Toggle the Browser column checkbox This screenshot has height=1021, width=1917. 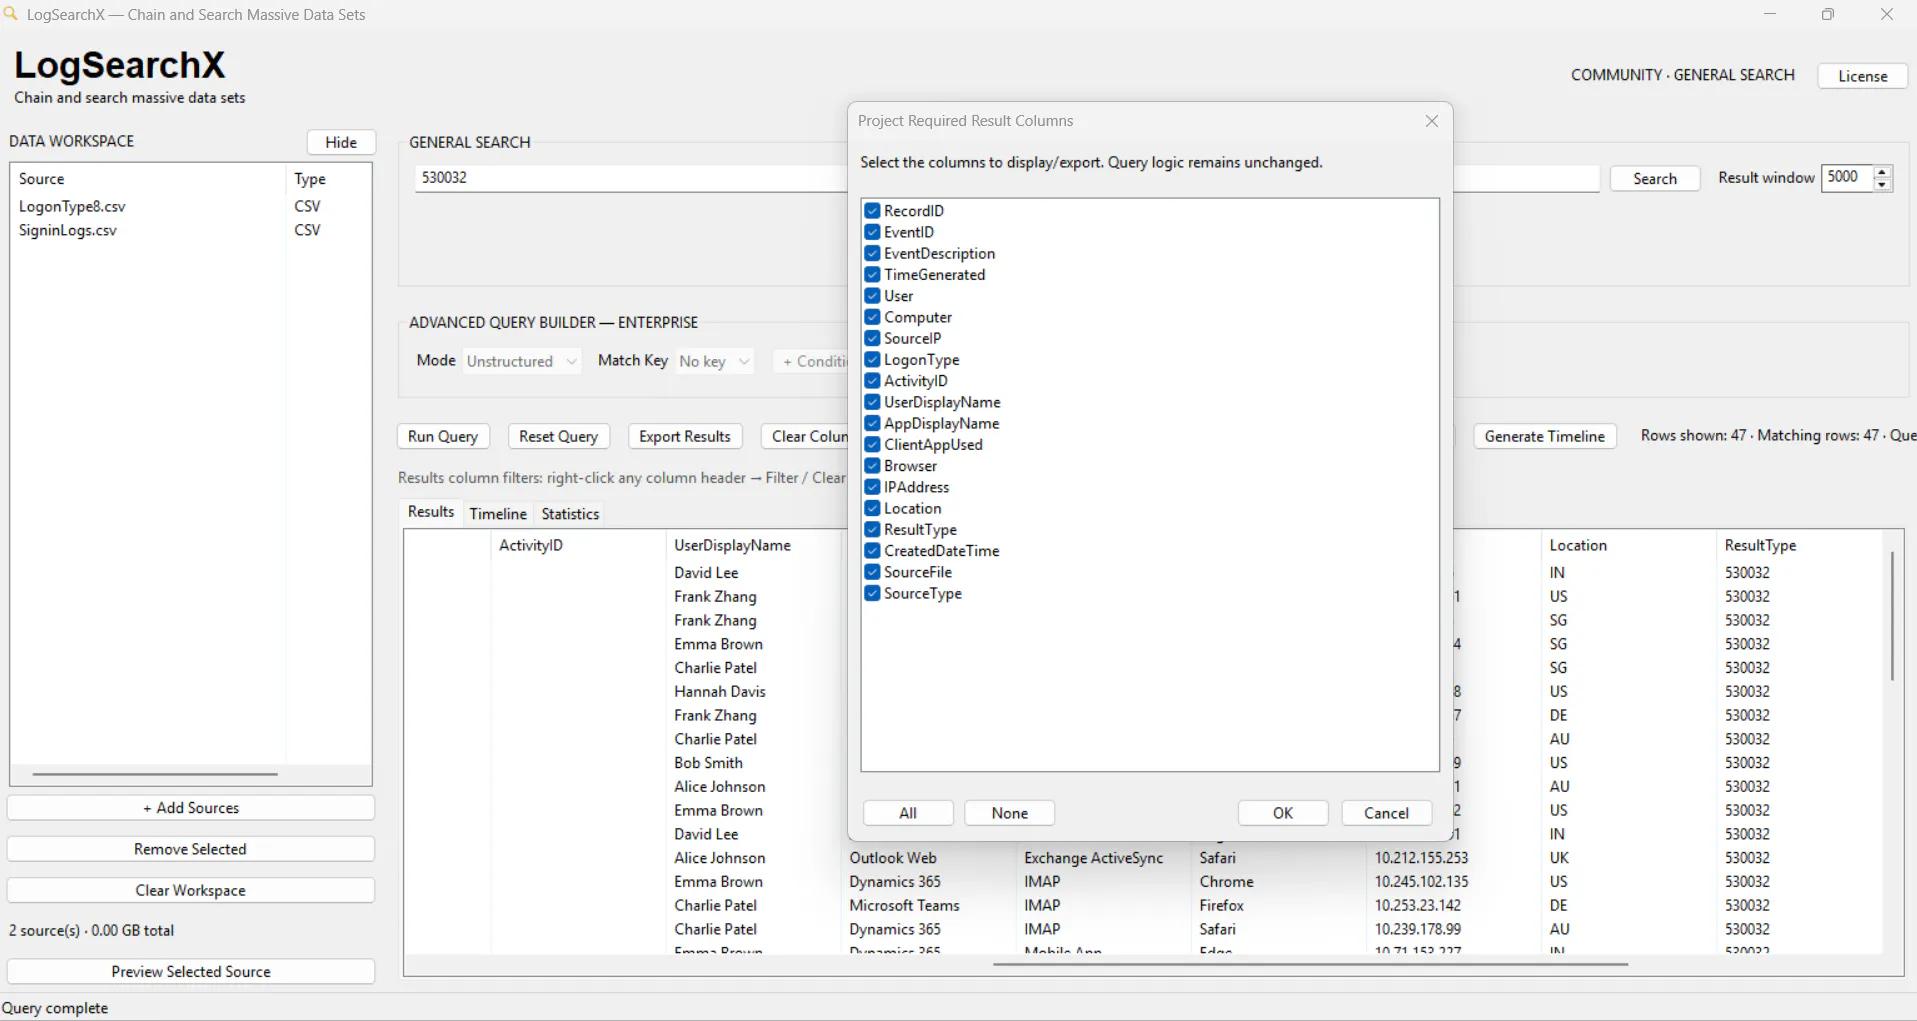pyautogui.click(x=872, y=466)
